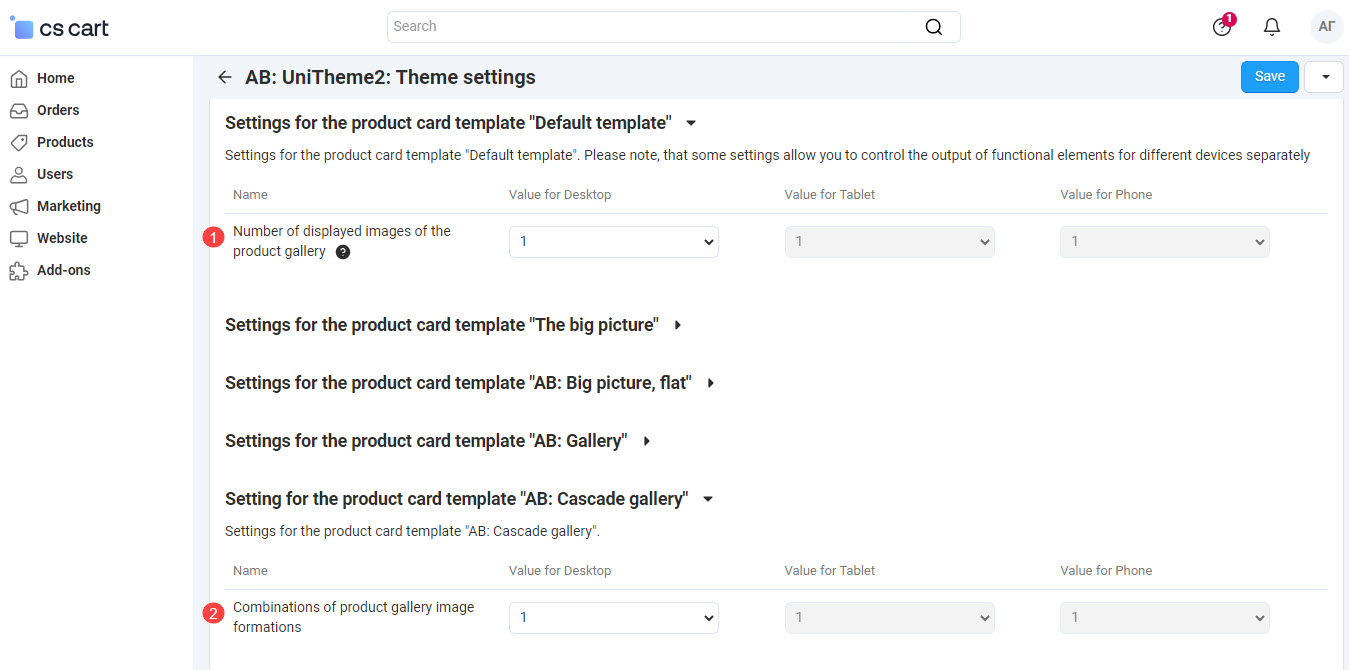Viewport: 1349px width, 670px height.
Task: Collapse the "Default template" settings section
Action: click(460, 123)
